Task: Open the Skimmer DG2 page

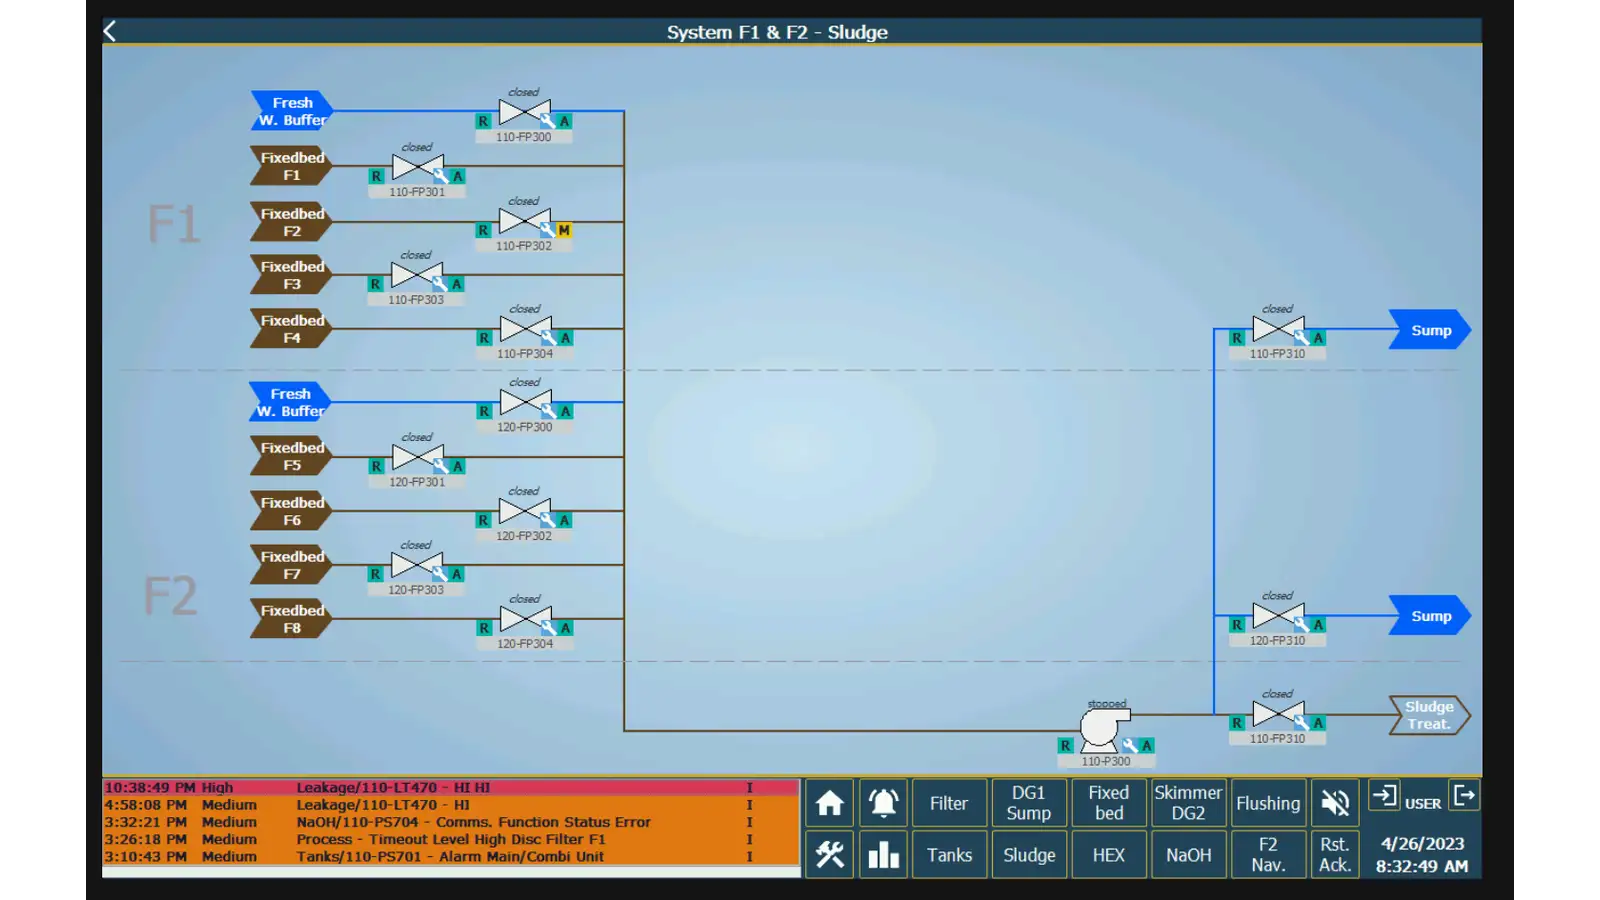Action: [1188, 803]
